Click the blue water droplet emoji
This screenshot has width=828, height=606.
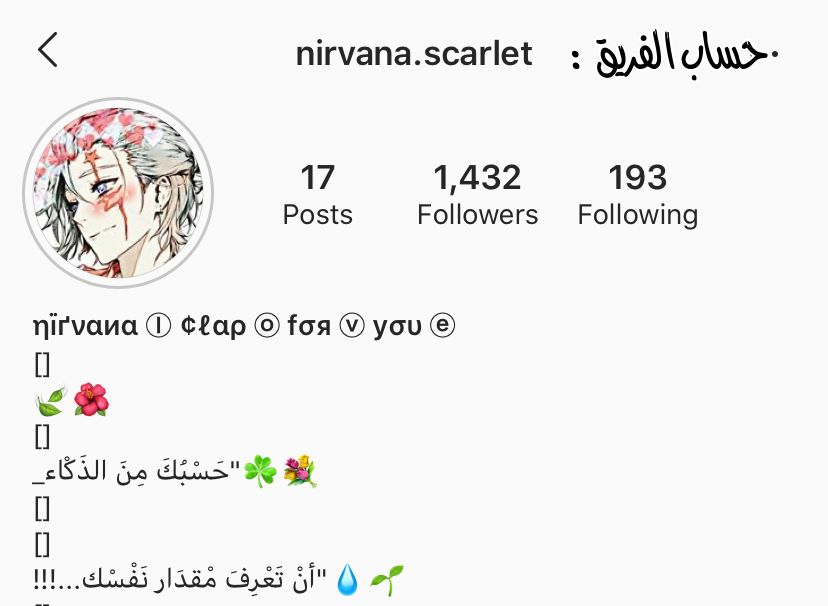[x=347, y=580]
